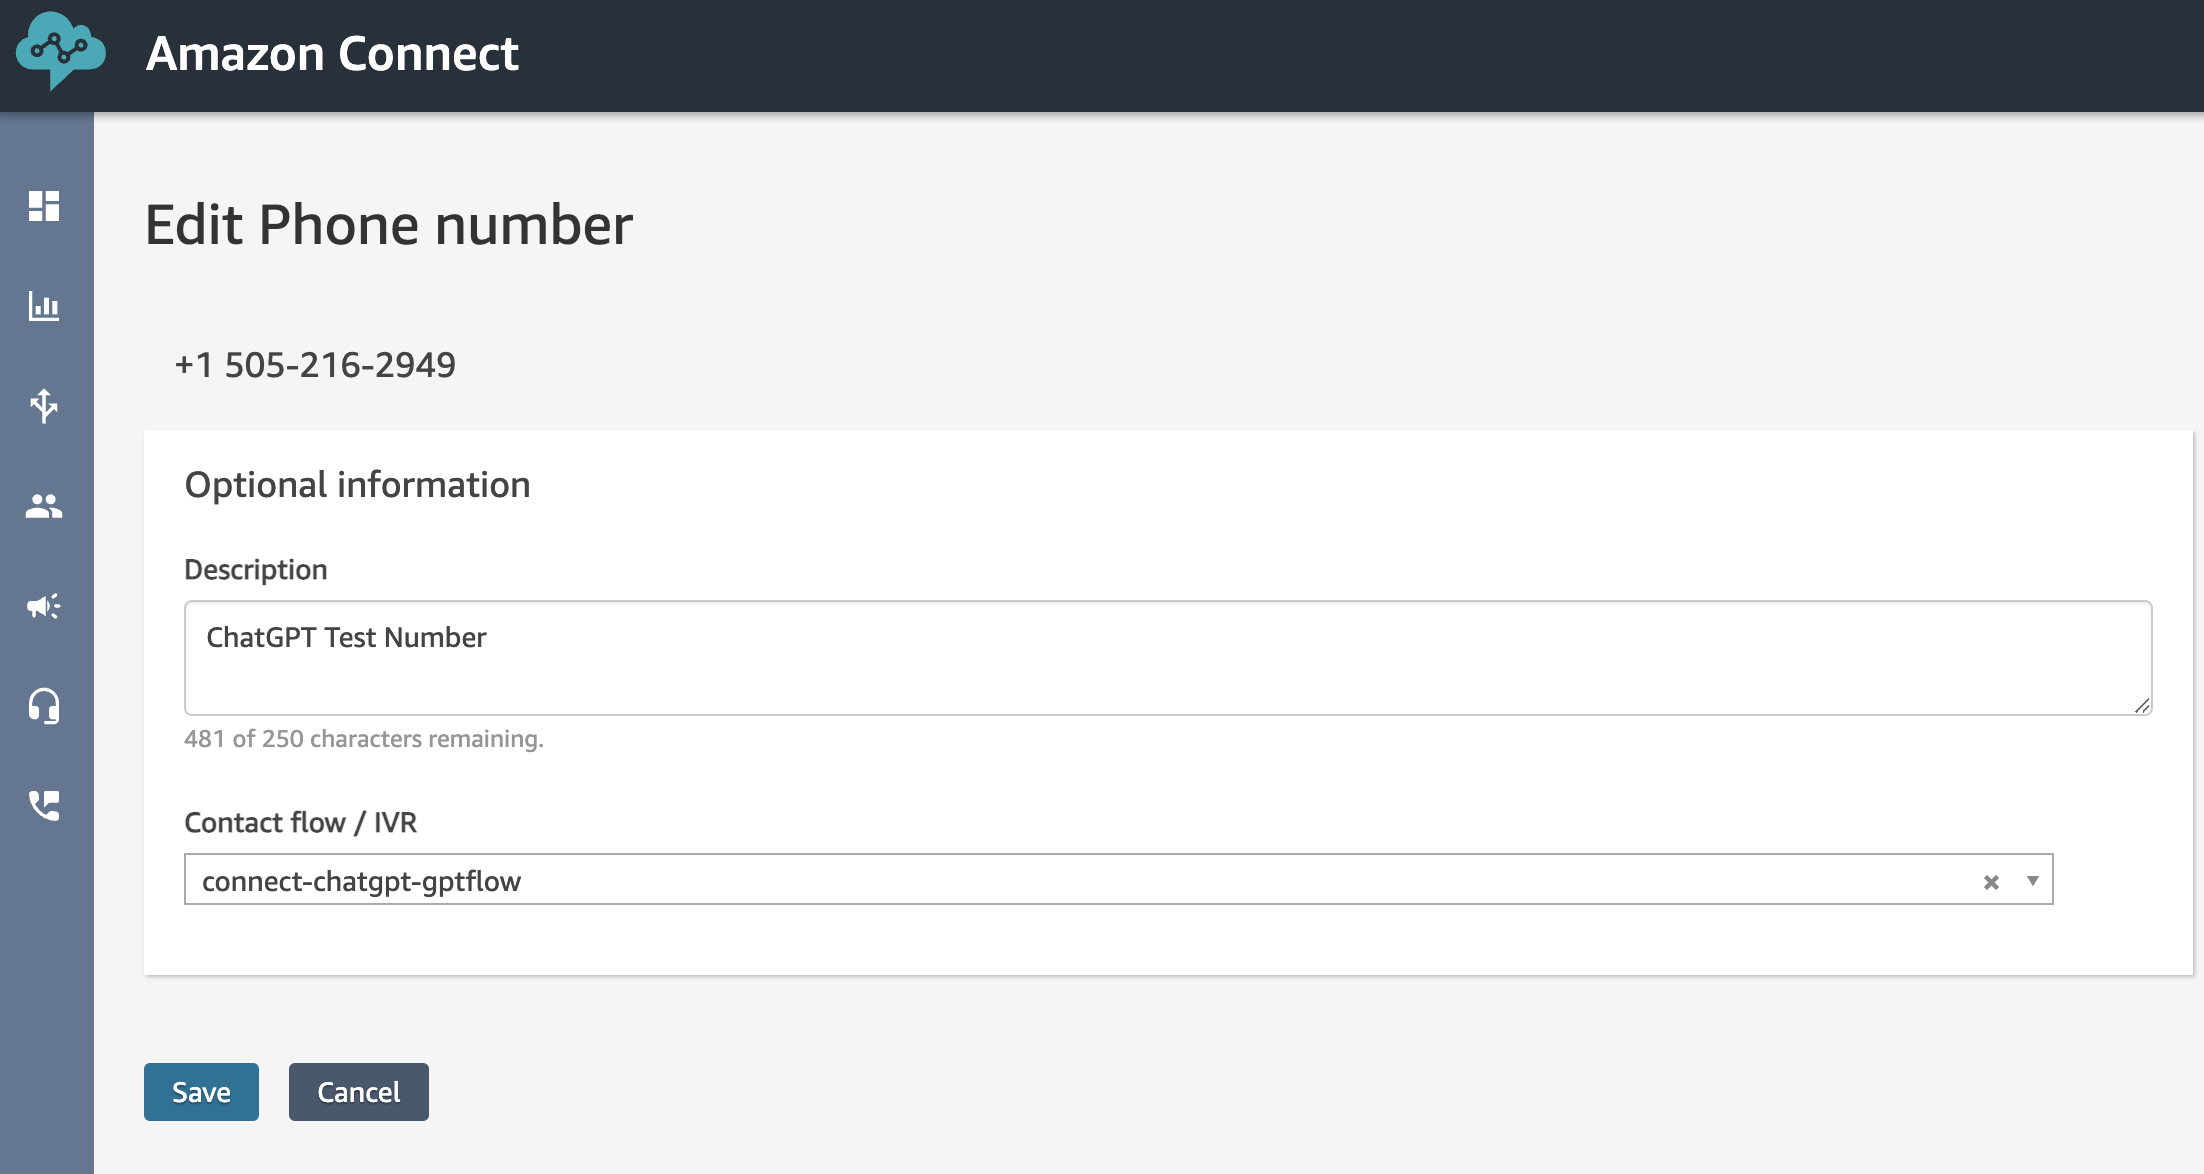Screen dimensions: 2204x1174
Task: Open the connect-chatgpt-gptflow combo box
Action: [1118, 879]
